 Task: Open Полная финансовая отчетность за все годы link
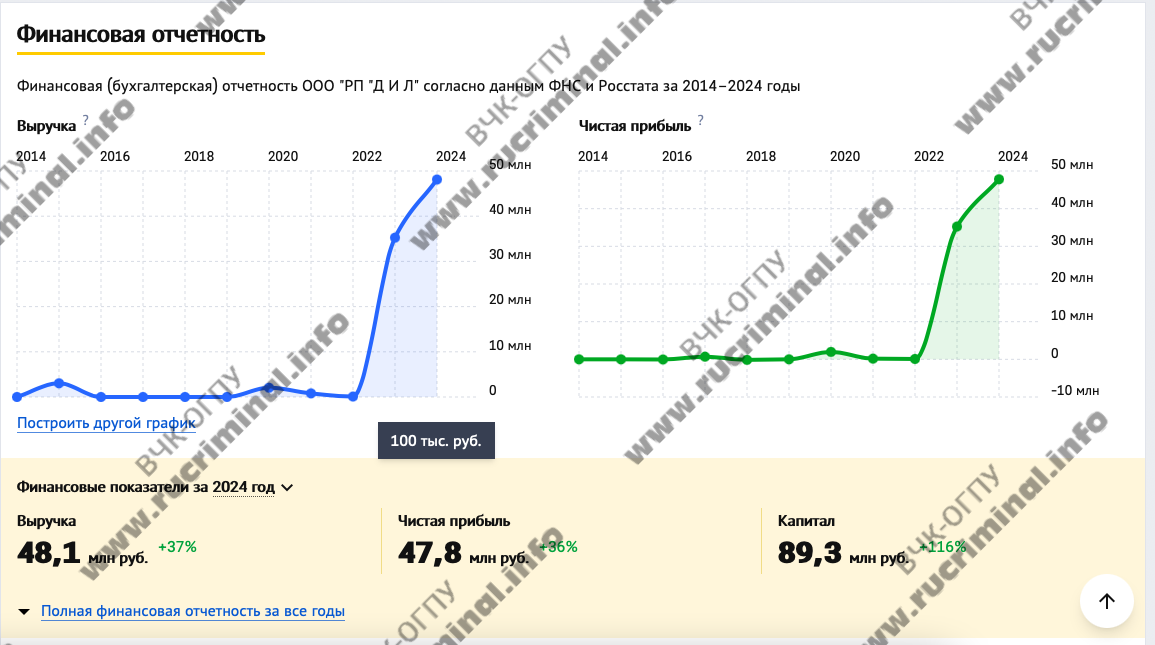193,611
